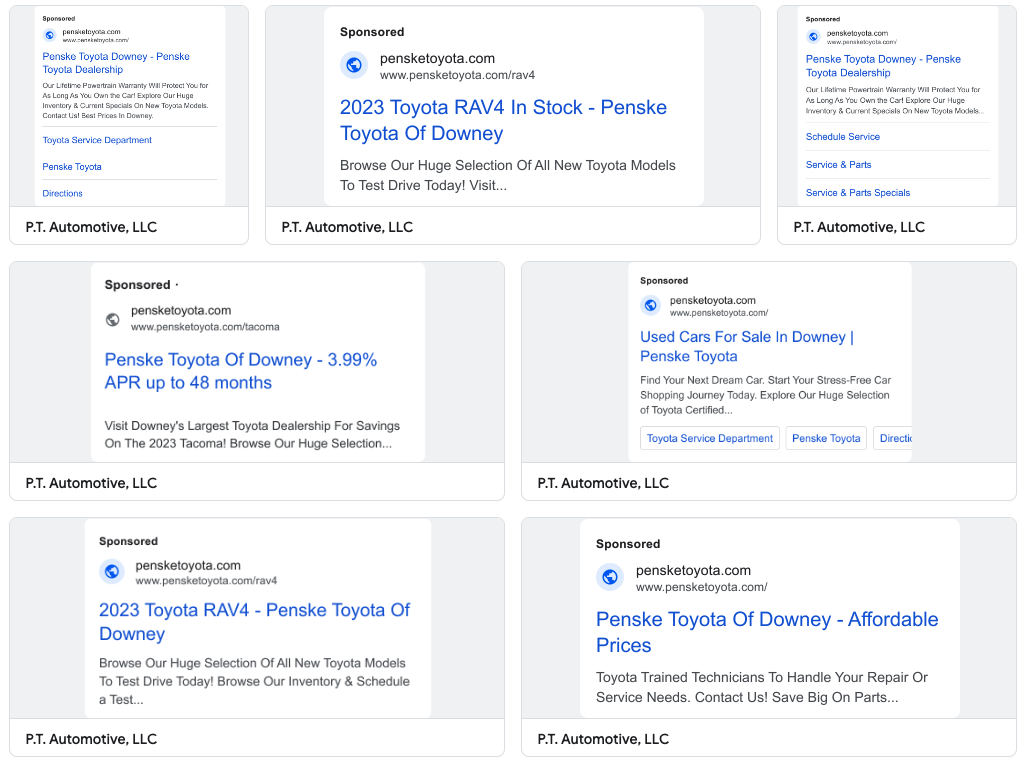Click P.T. Automotive, LLC under 3.99% APR ad
Image resolution: width=1022 pixels, height=766 pixels.
coord(91,483)
